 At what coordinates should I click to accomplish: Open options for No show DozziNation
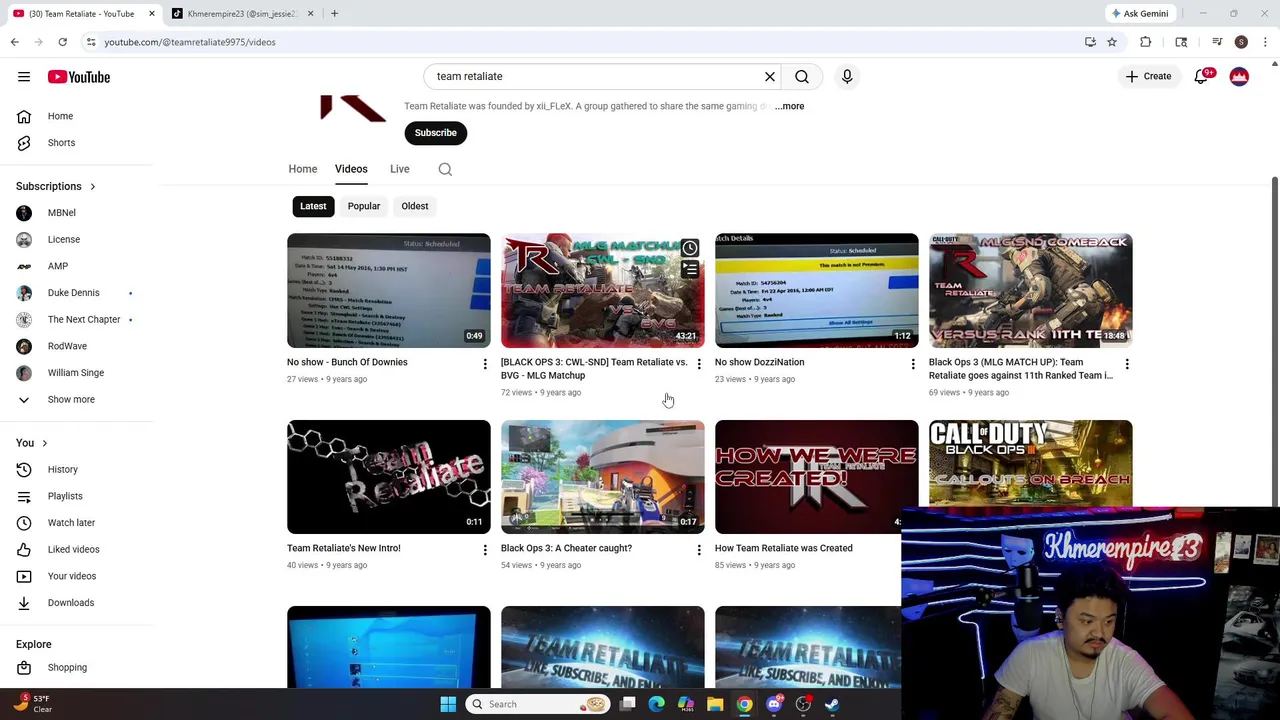point(913,364)
